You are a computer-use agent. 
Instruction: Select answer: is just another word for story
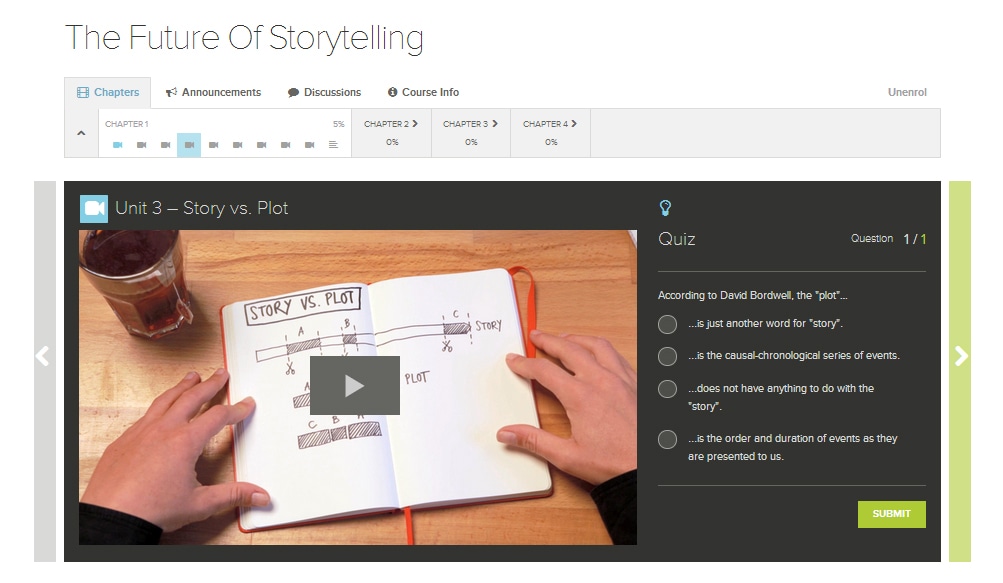pos(666,324)
